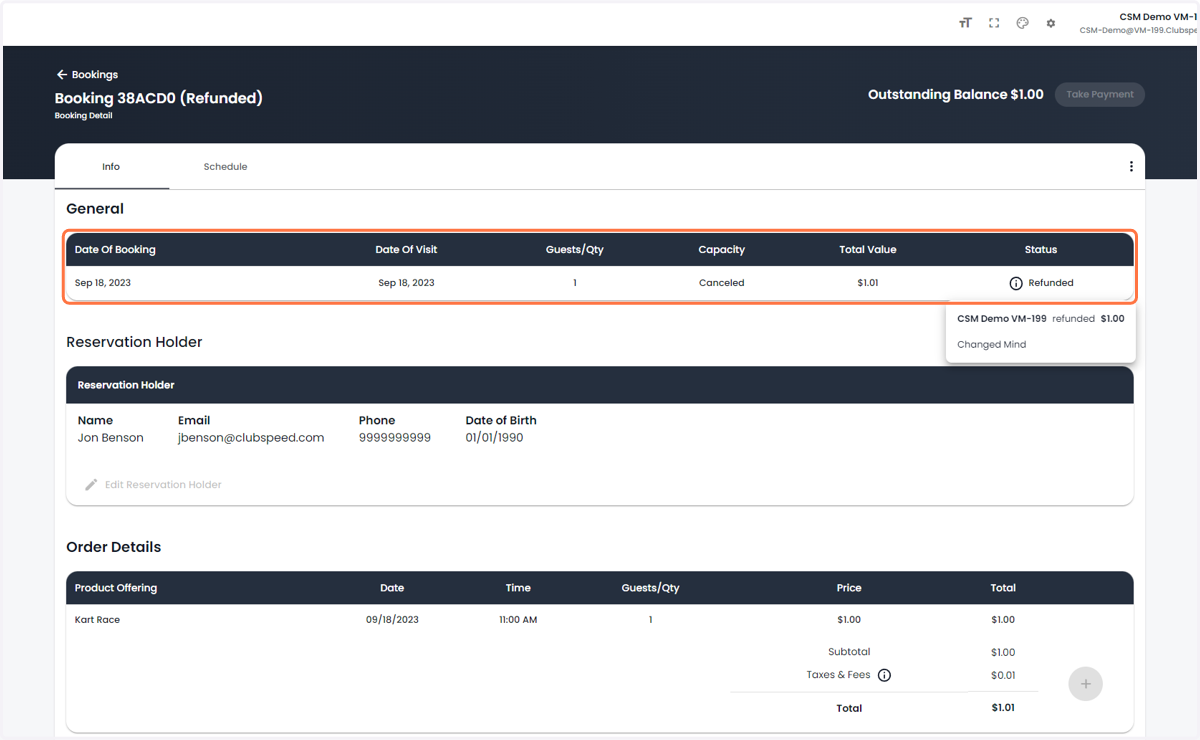Click the 11:00 AM time cell

point(518,620)
